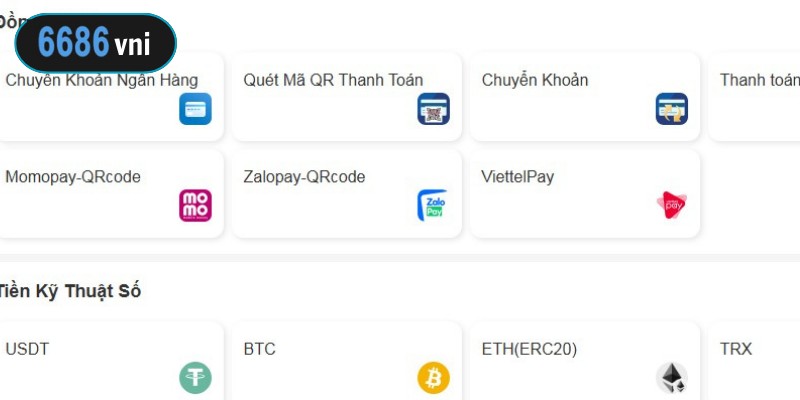
Task: Choose the Chuyển Khoản payment card
Action: coord(585,96)
